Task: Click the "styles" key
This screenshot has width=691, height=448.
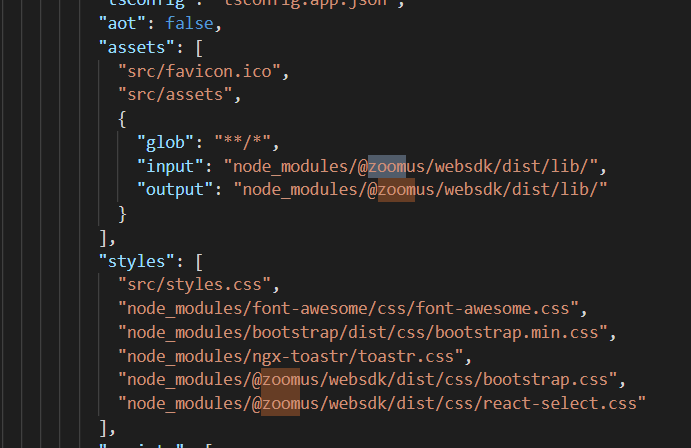Action: point(136,261)
